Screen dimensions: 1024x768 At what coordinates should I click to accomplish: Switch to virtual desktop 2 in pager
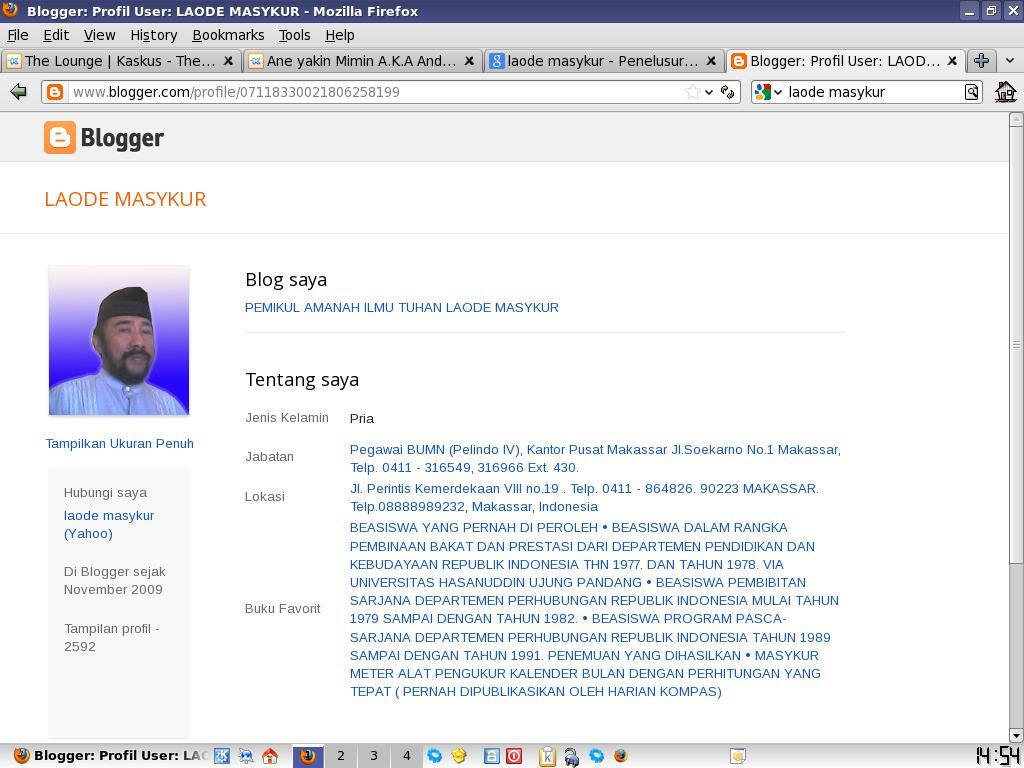pos(340,756)
